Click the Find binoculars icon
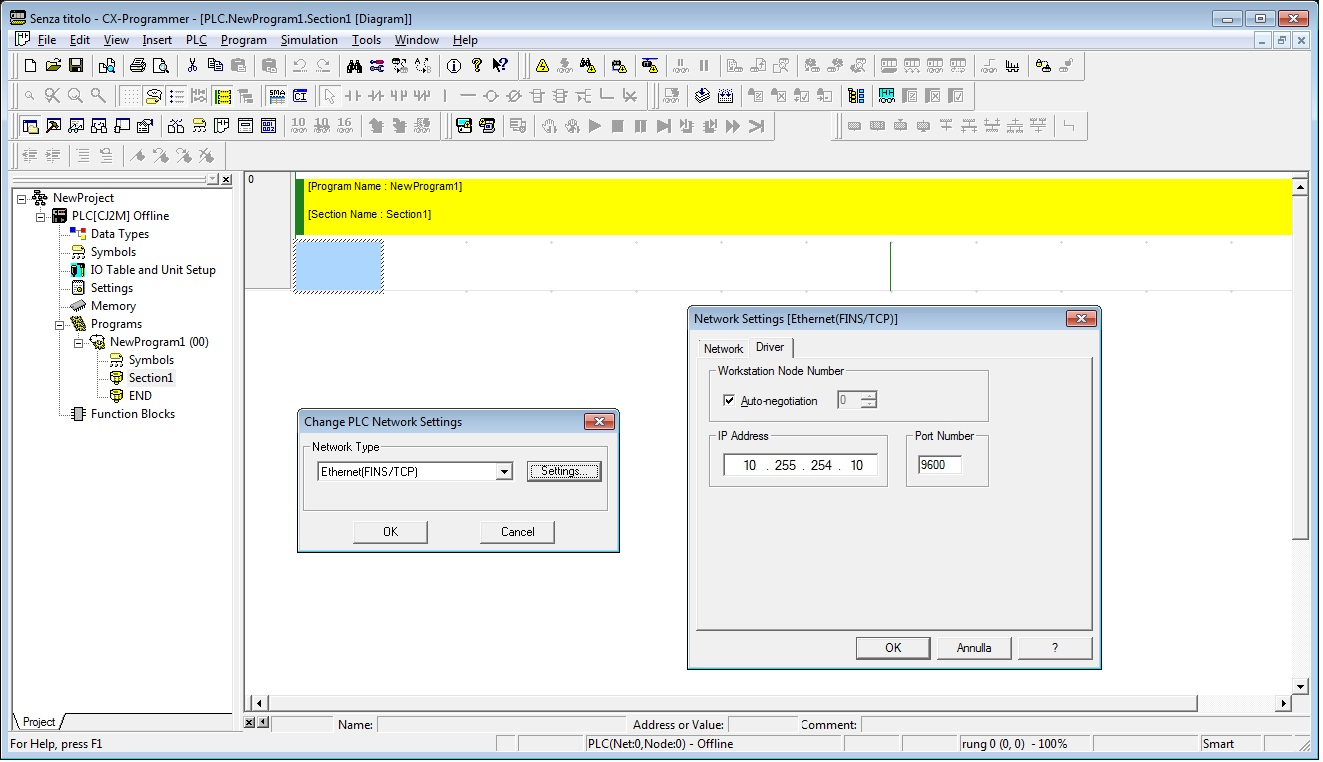 click(x=354, y=66)
